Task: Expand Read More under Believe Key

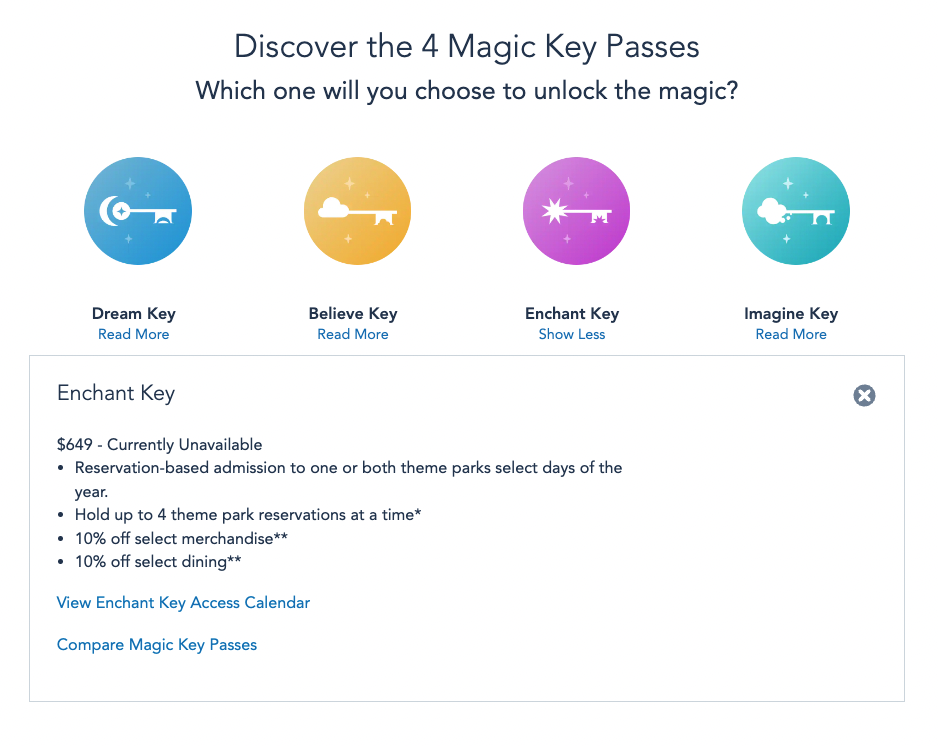Action: [x=352, y=334]
